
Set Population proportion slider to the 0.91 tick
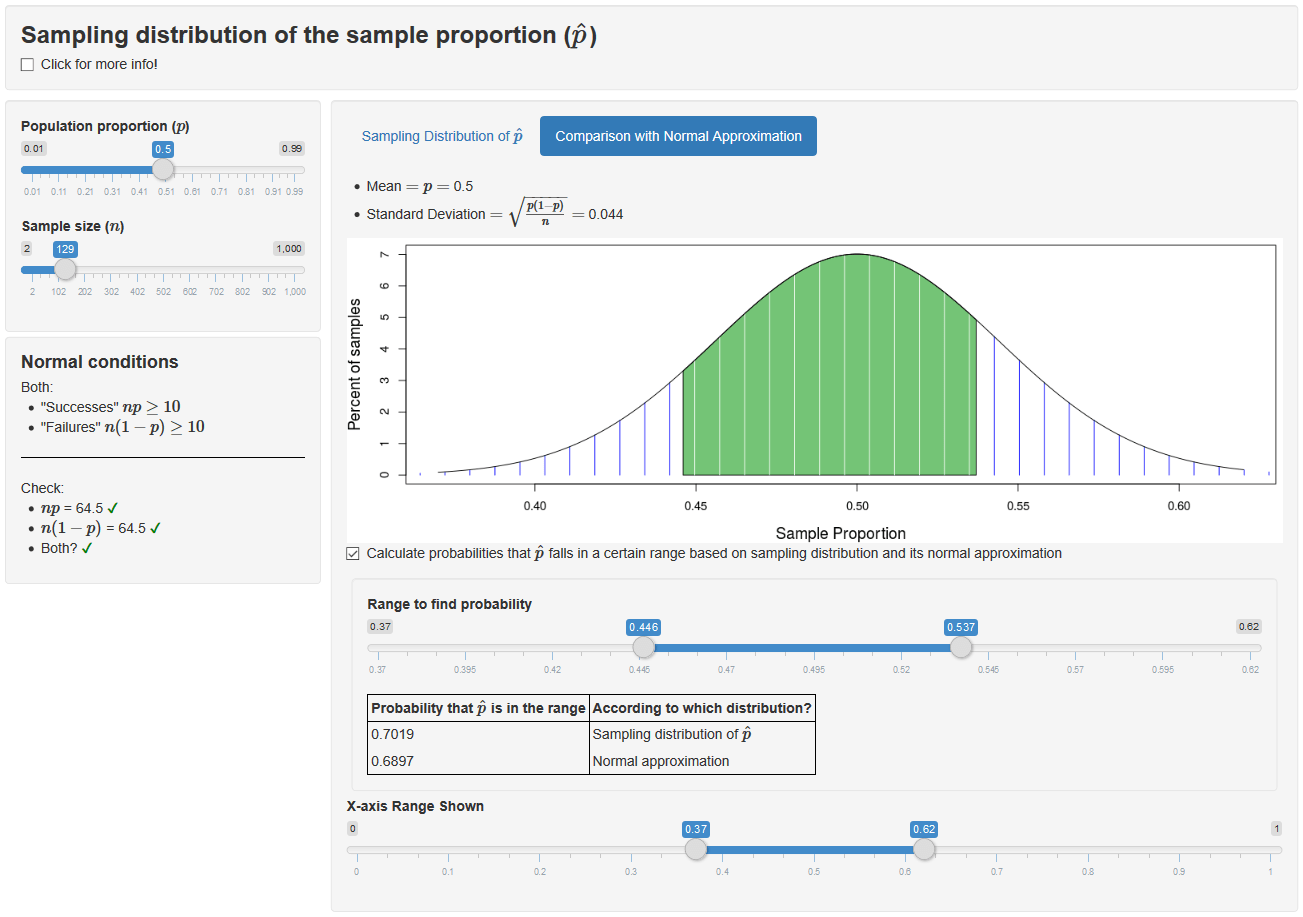pos(273,170)
